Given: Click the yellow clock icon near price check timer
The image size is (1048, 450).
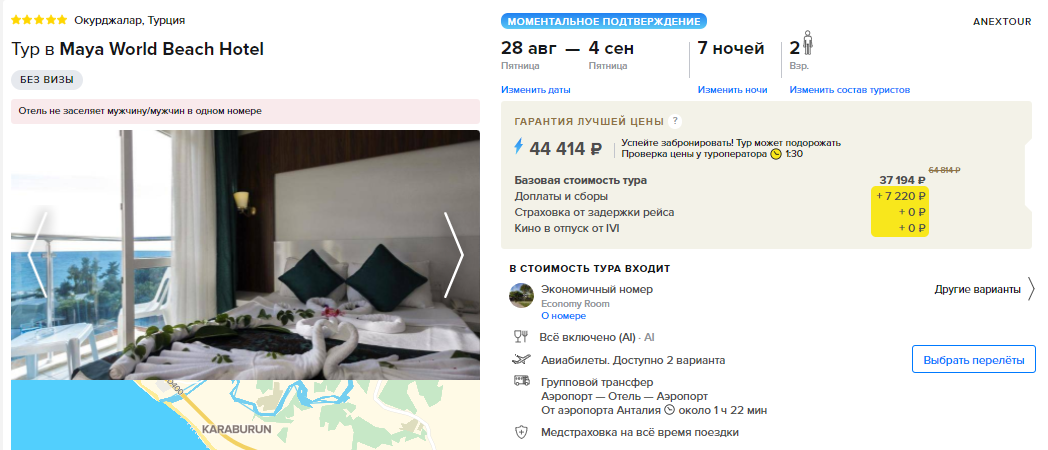Looking at the screenshot, I should [x=775, y=154].
